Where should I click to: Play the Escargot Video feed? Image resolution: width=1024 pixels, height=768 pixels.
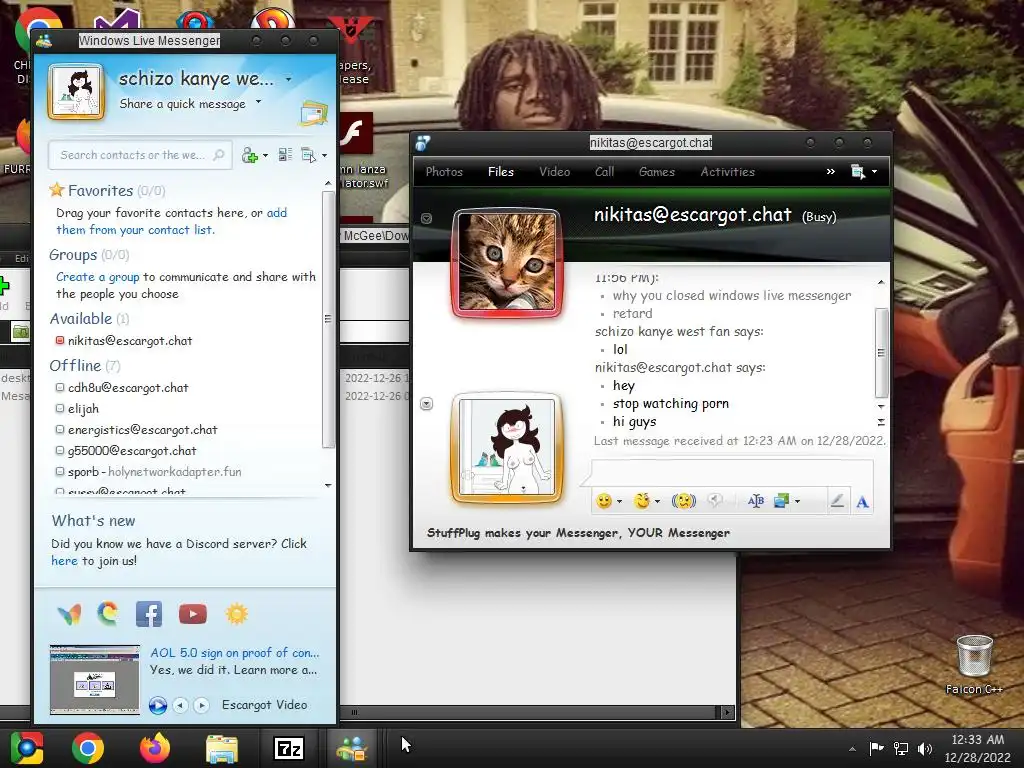[x=157, y=705]
